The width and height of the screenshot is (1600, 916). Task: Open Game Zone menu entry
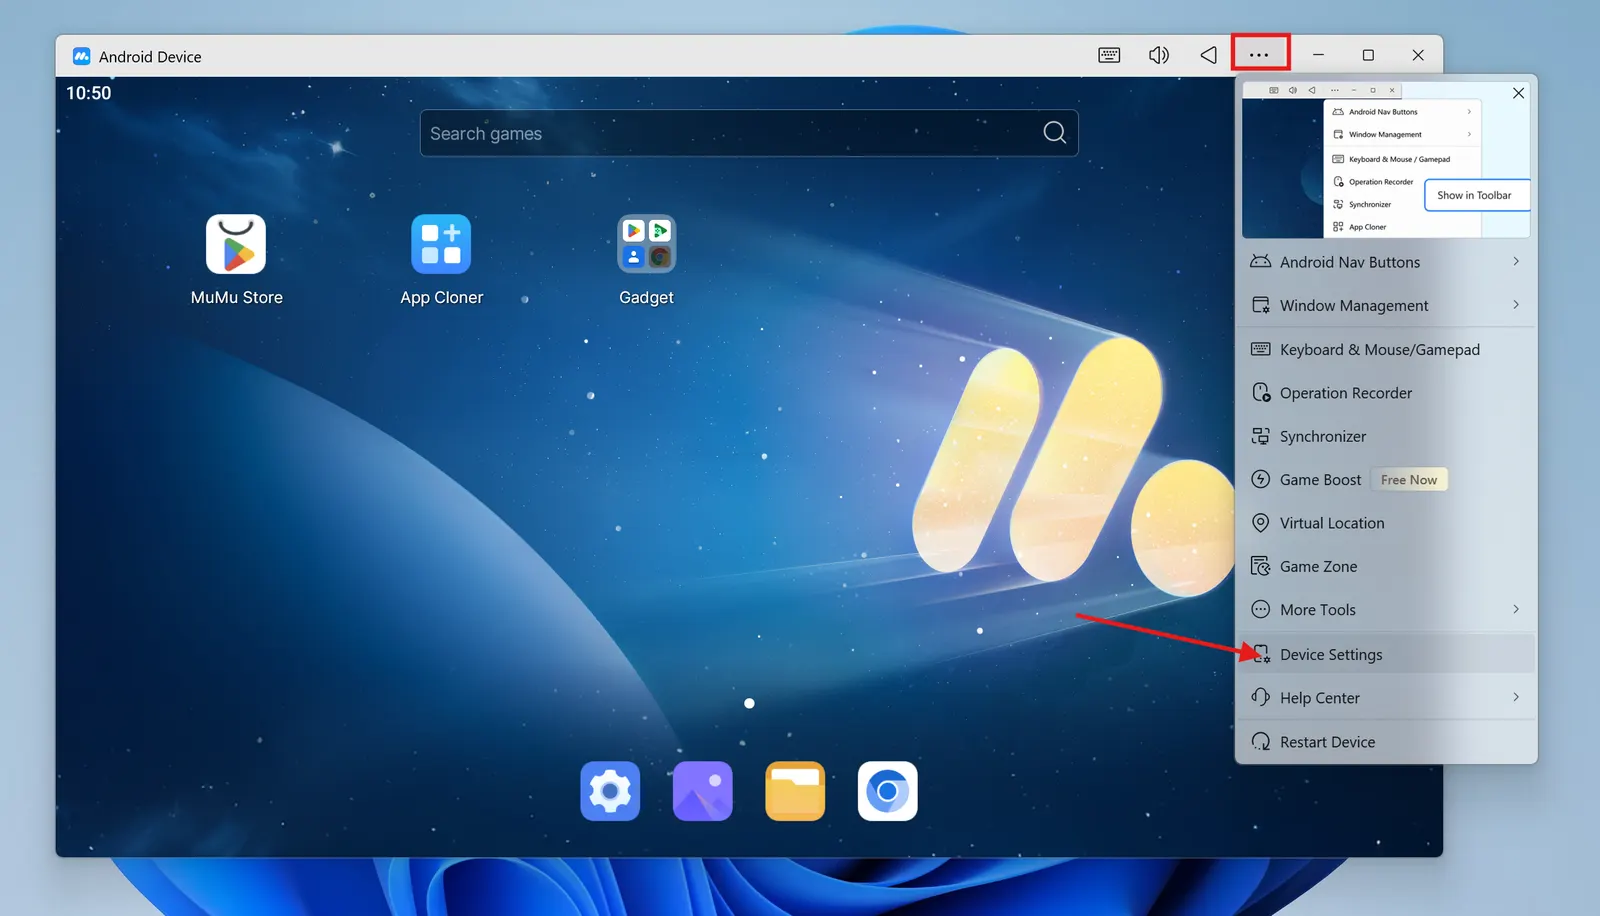[1386, 566]
